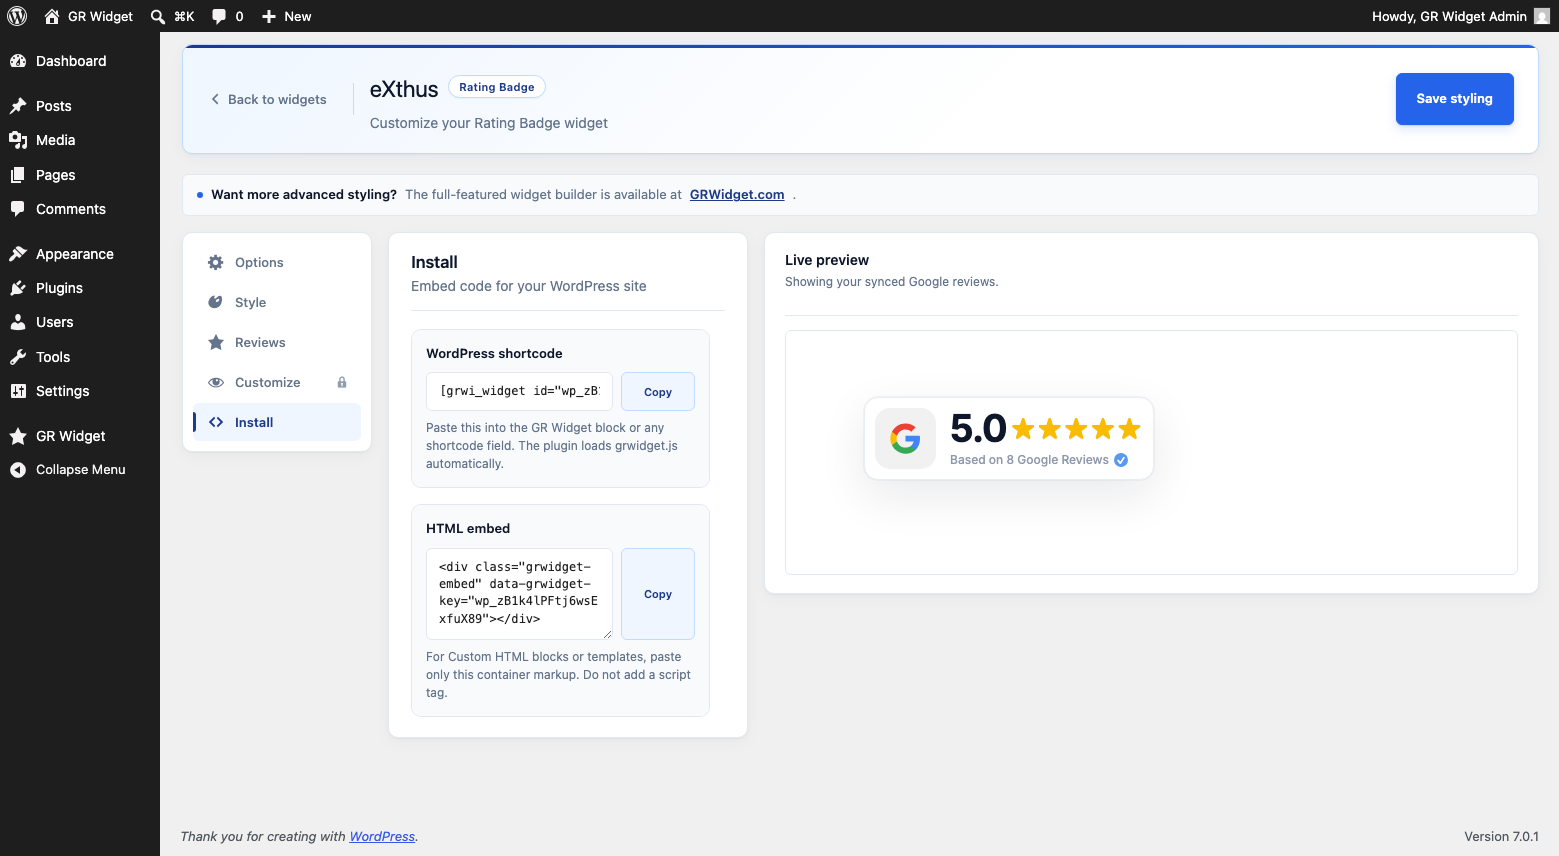Click the search magnifier icon in admin bar
This screenshot has width=1559, height=856.
(x=158, y=16)
